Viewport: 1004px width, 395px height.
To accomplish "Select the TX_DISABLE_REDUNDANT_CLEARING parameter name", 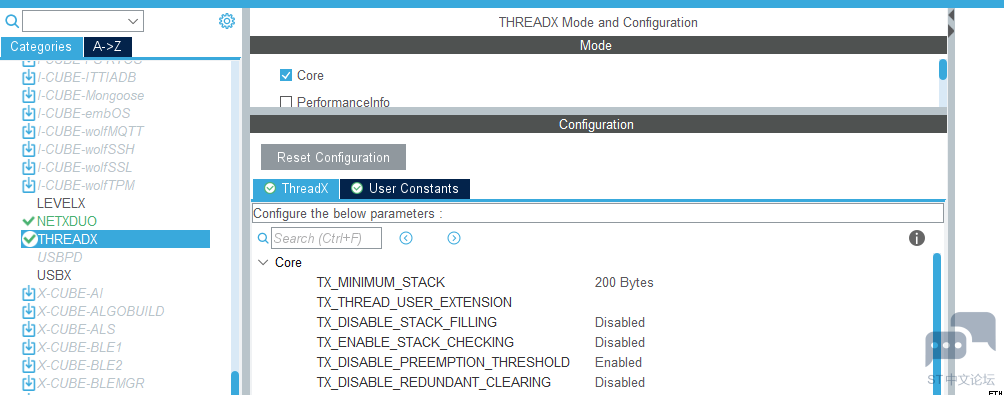I will [x=433, y=382].
